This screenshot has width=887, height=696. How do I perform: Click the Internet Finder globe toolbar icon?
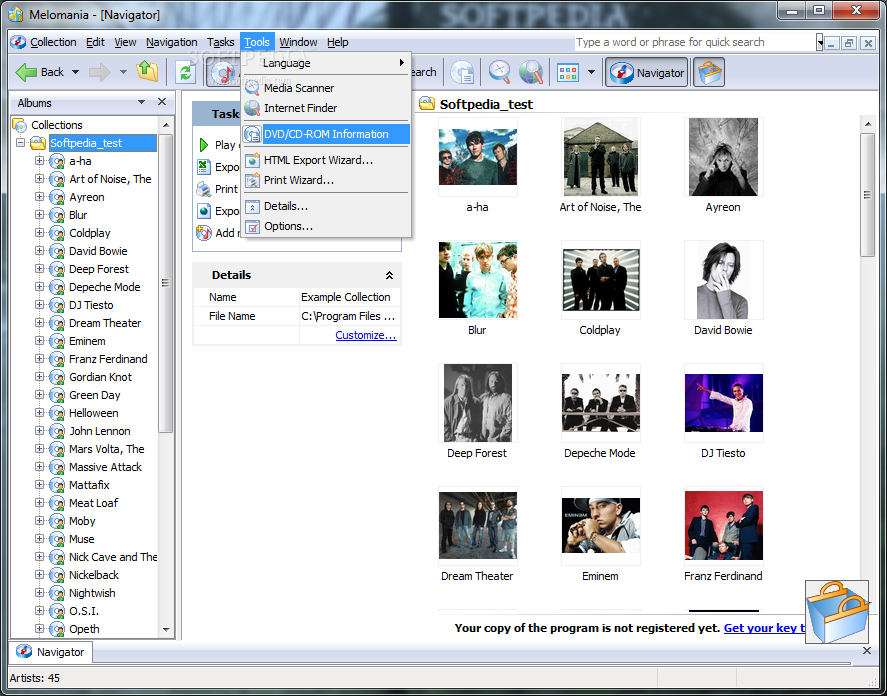pos(531,72)
